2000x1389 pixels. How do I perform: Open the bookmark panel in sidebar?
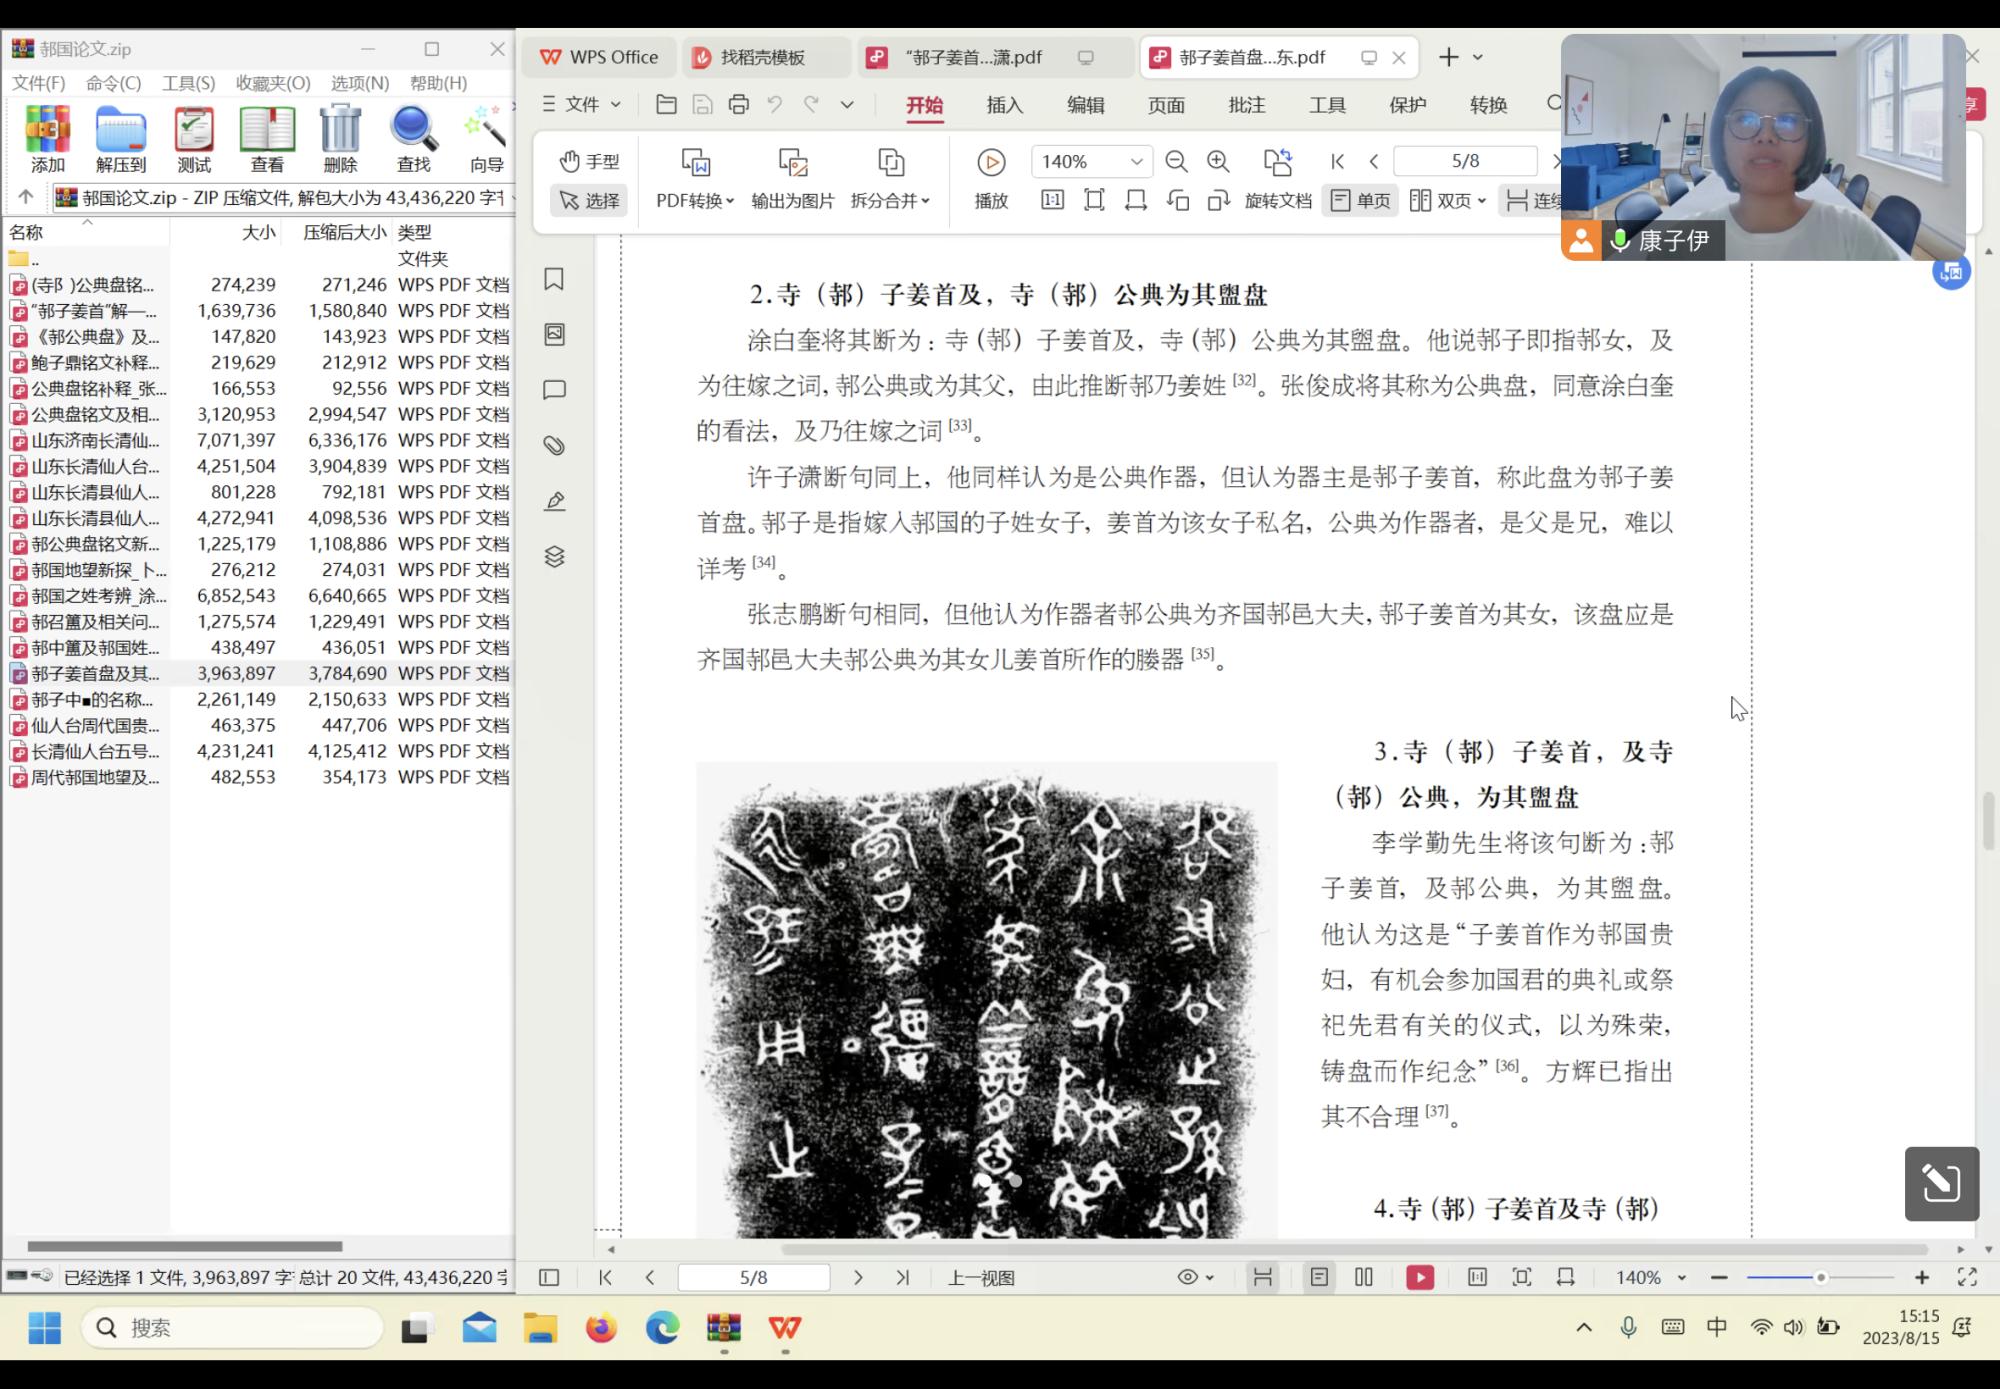(x=554, y=279)
